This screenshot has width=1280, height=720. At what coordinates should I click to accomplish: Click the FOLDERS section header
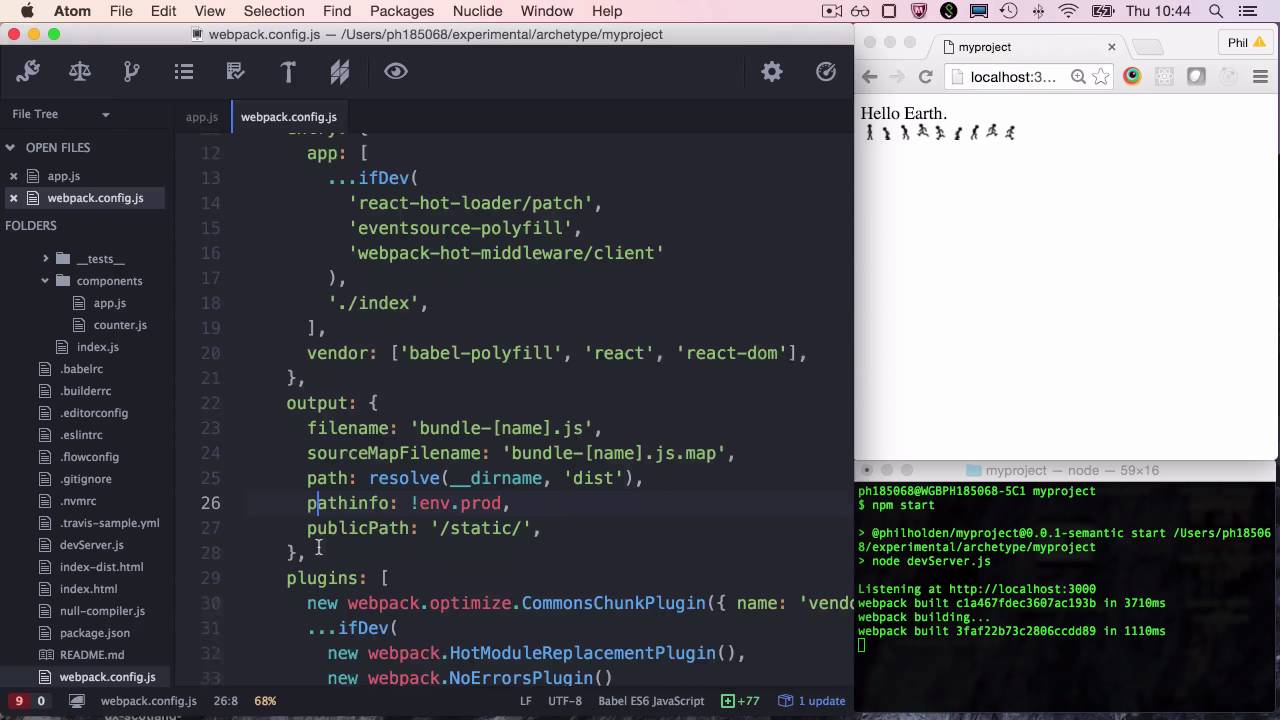[31, 226]
